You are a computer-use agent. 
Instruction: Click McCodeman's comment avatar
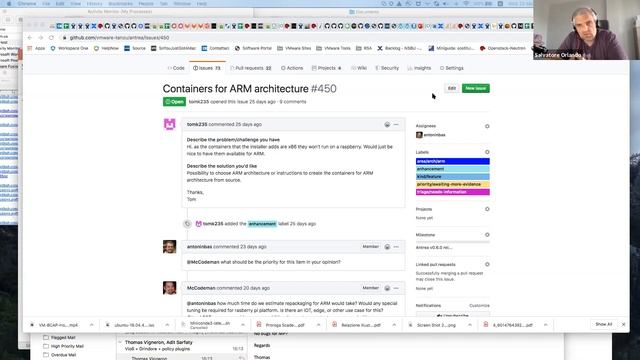tap(169, 288)
